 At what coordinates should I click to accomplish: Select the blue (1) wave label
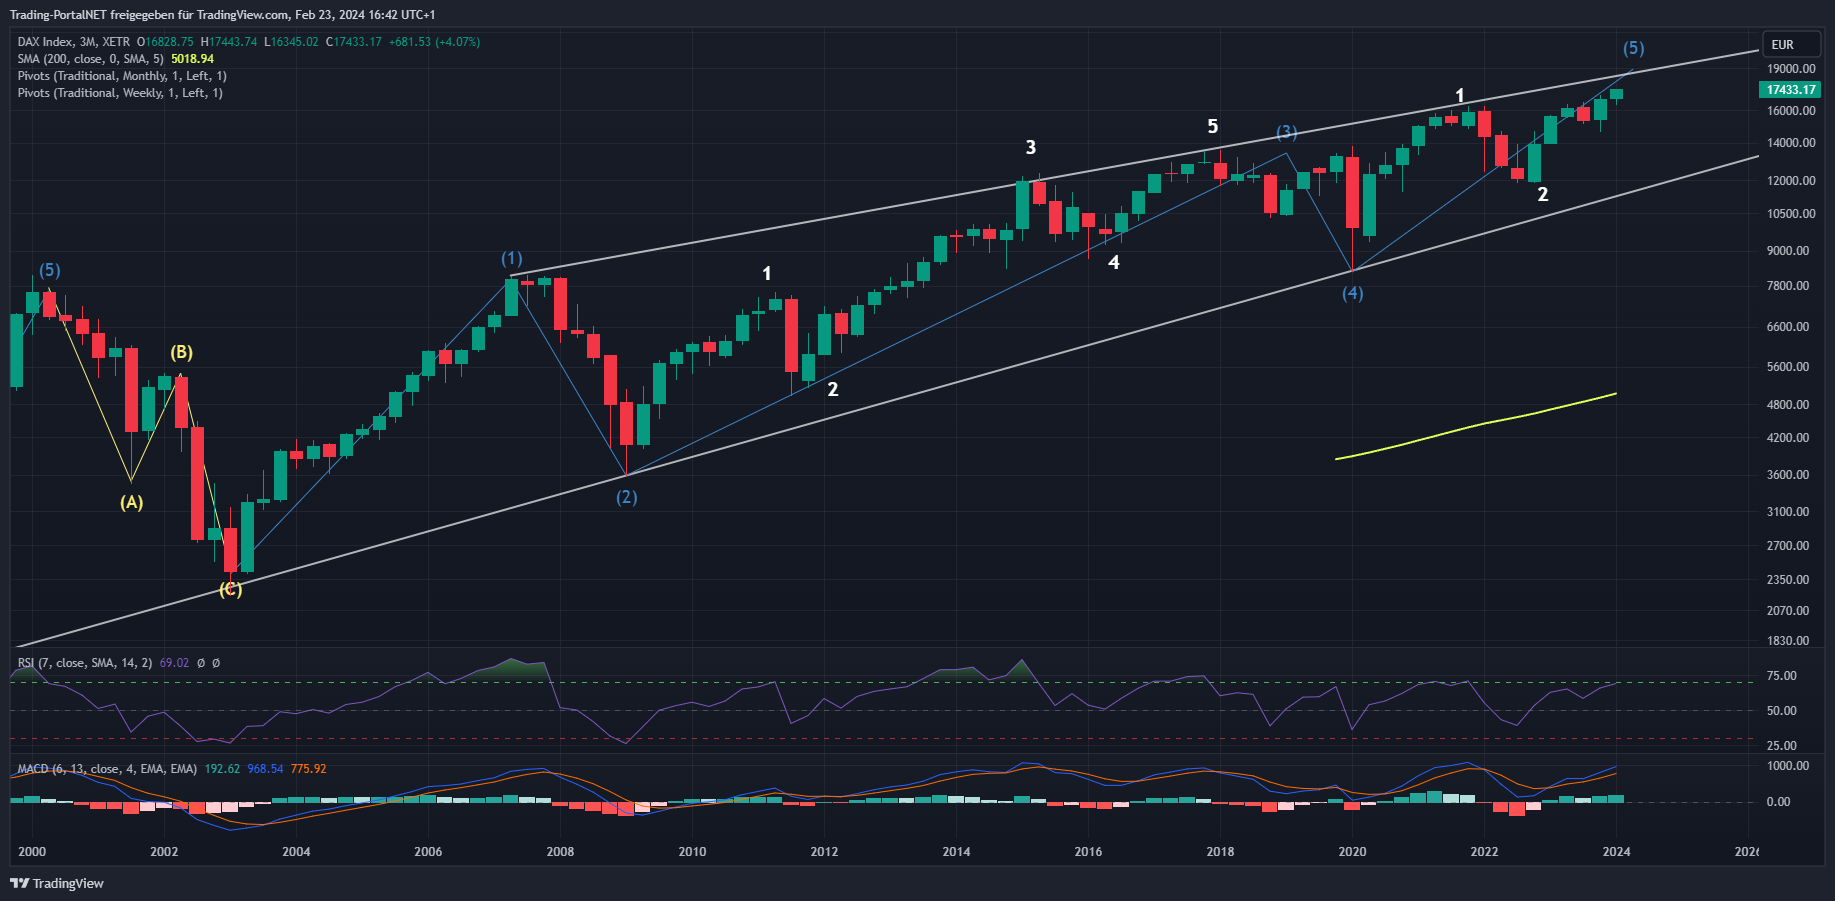(x=512, y=258)
